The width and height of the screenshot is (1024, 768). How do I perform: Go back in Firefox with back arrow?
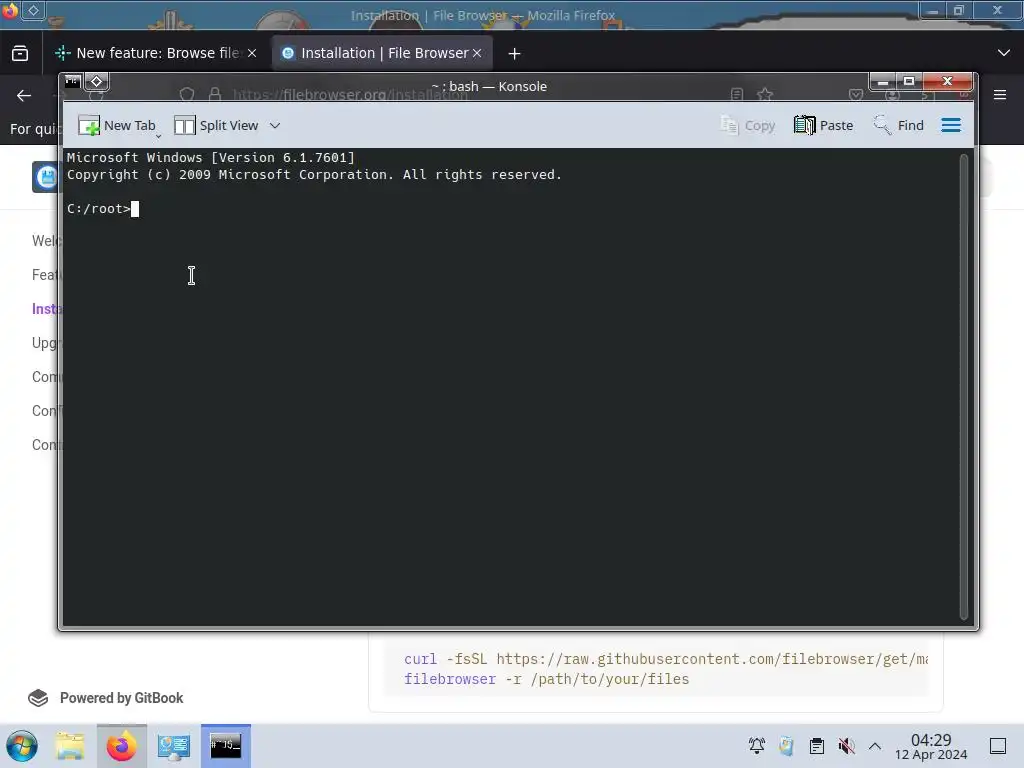click(x=24, y=96)
